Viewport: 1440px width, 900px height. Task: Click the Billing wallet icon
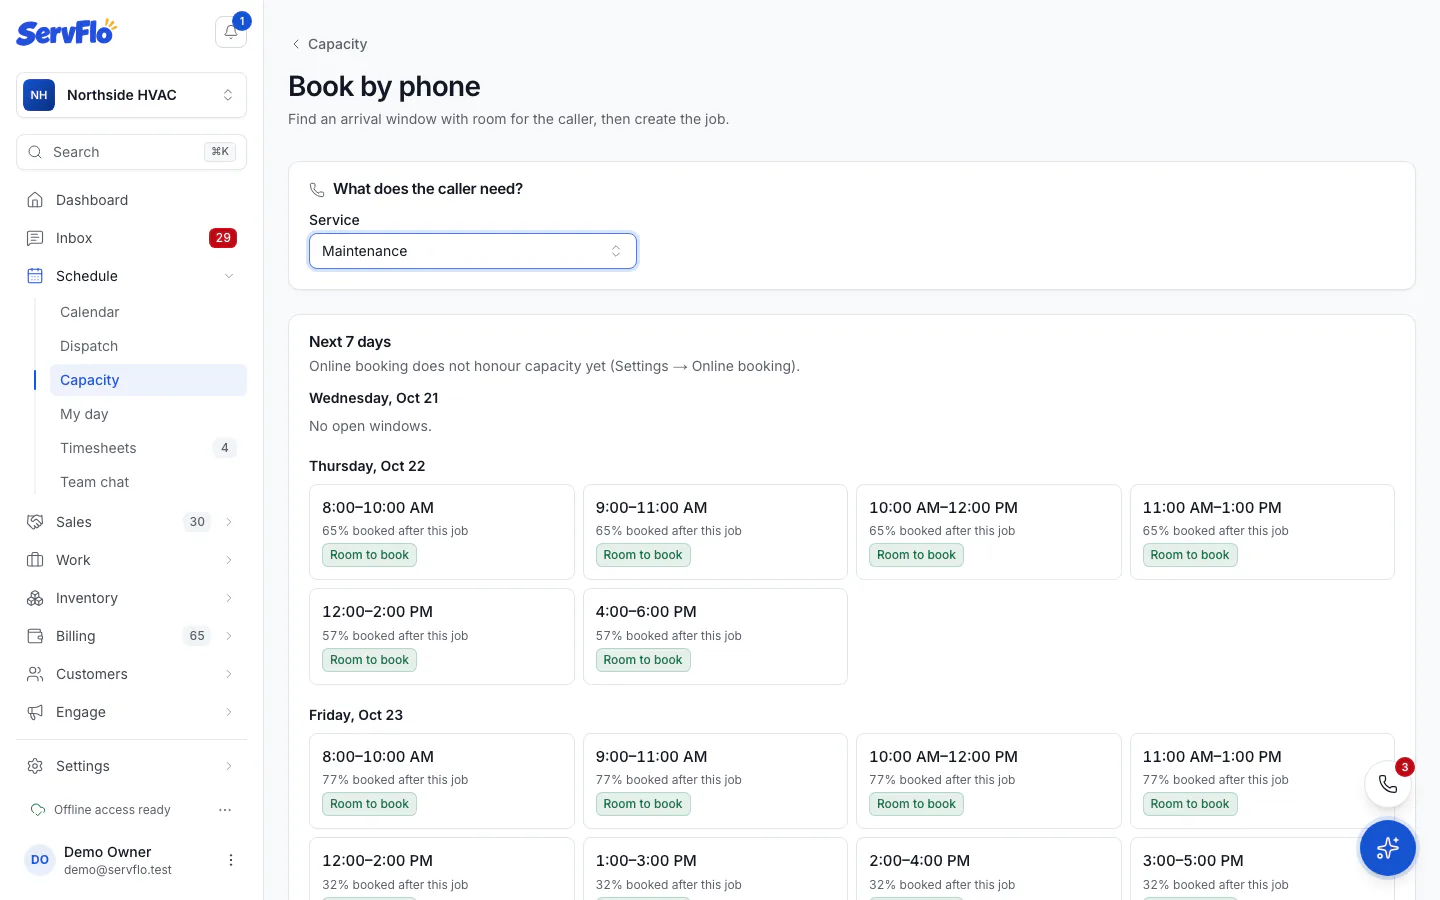(35, 636)
